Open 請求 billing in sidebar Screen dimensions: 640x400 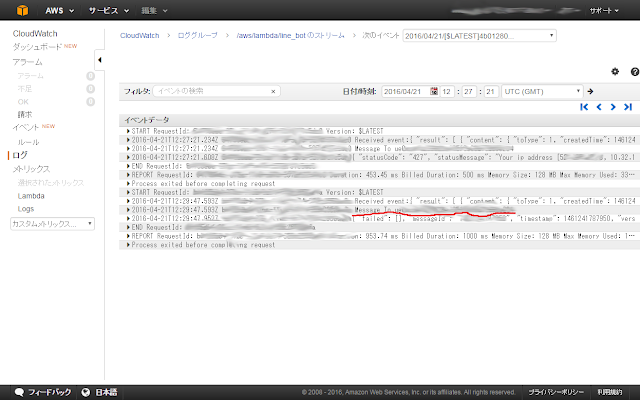point(24,115)
